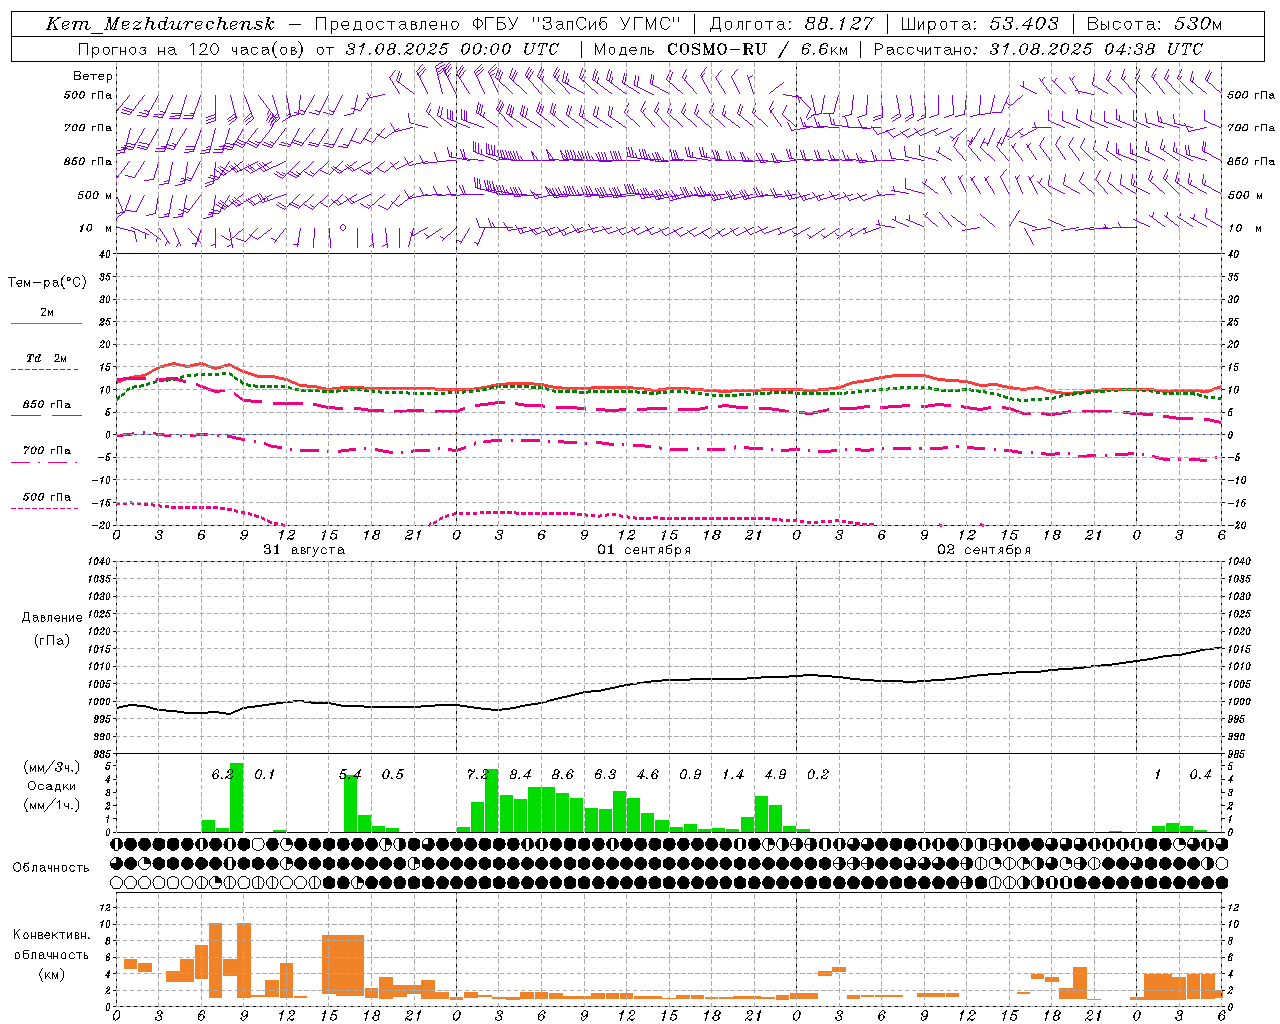Click the 4.9 precipitation total
The height and width of the screenshot is (1024, 1280).
tap(775, 775)
